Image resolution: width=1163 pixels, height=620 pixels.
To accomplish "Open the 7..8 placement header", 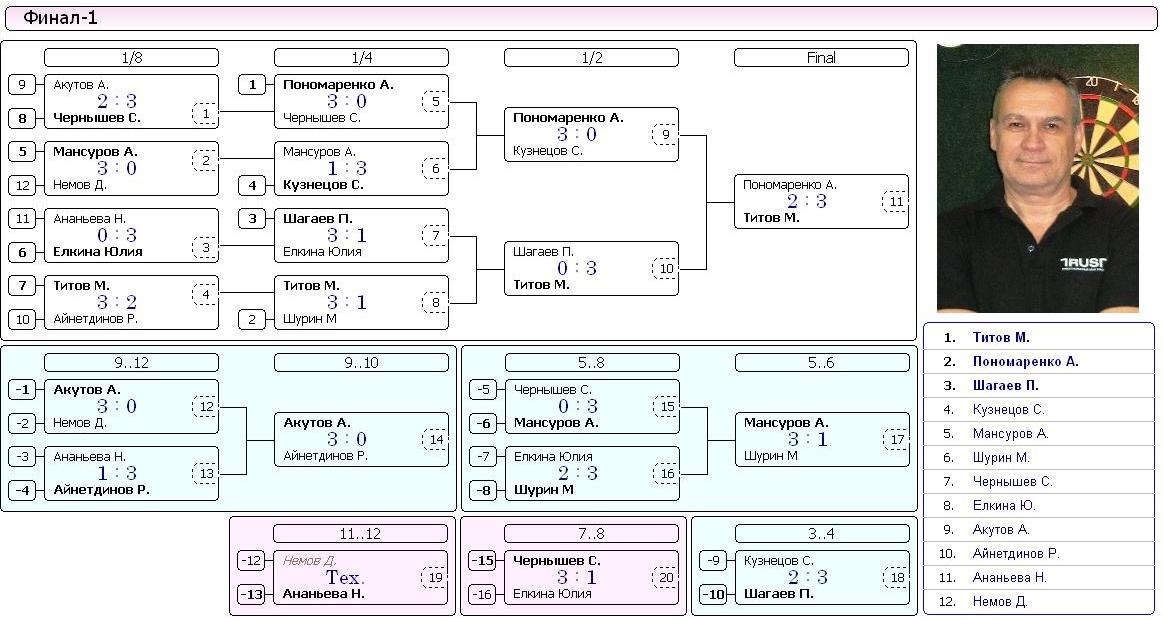I will click(x=591, y=533).
